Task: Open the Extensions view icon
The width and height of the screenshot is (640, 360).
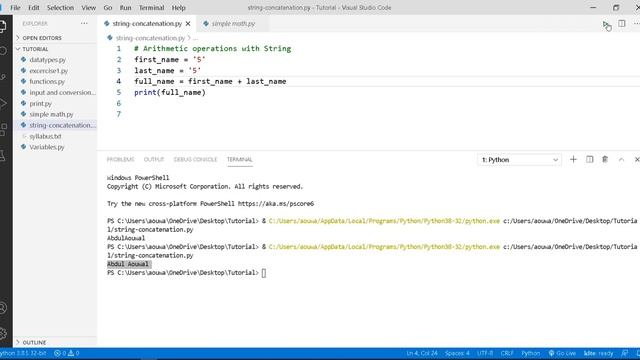Action: [x=3, y=129]
